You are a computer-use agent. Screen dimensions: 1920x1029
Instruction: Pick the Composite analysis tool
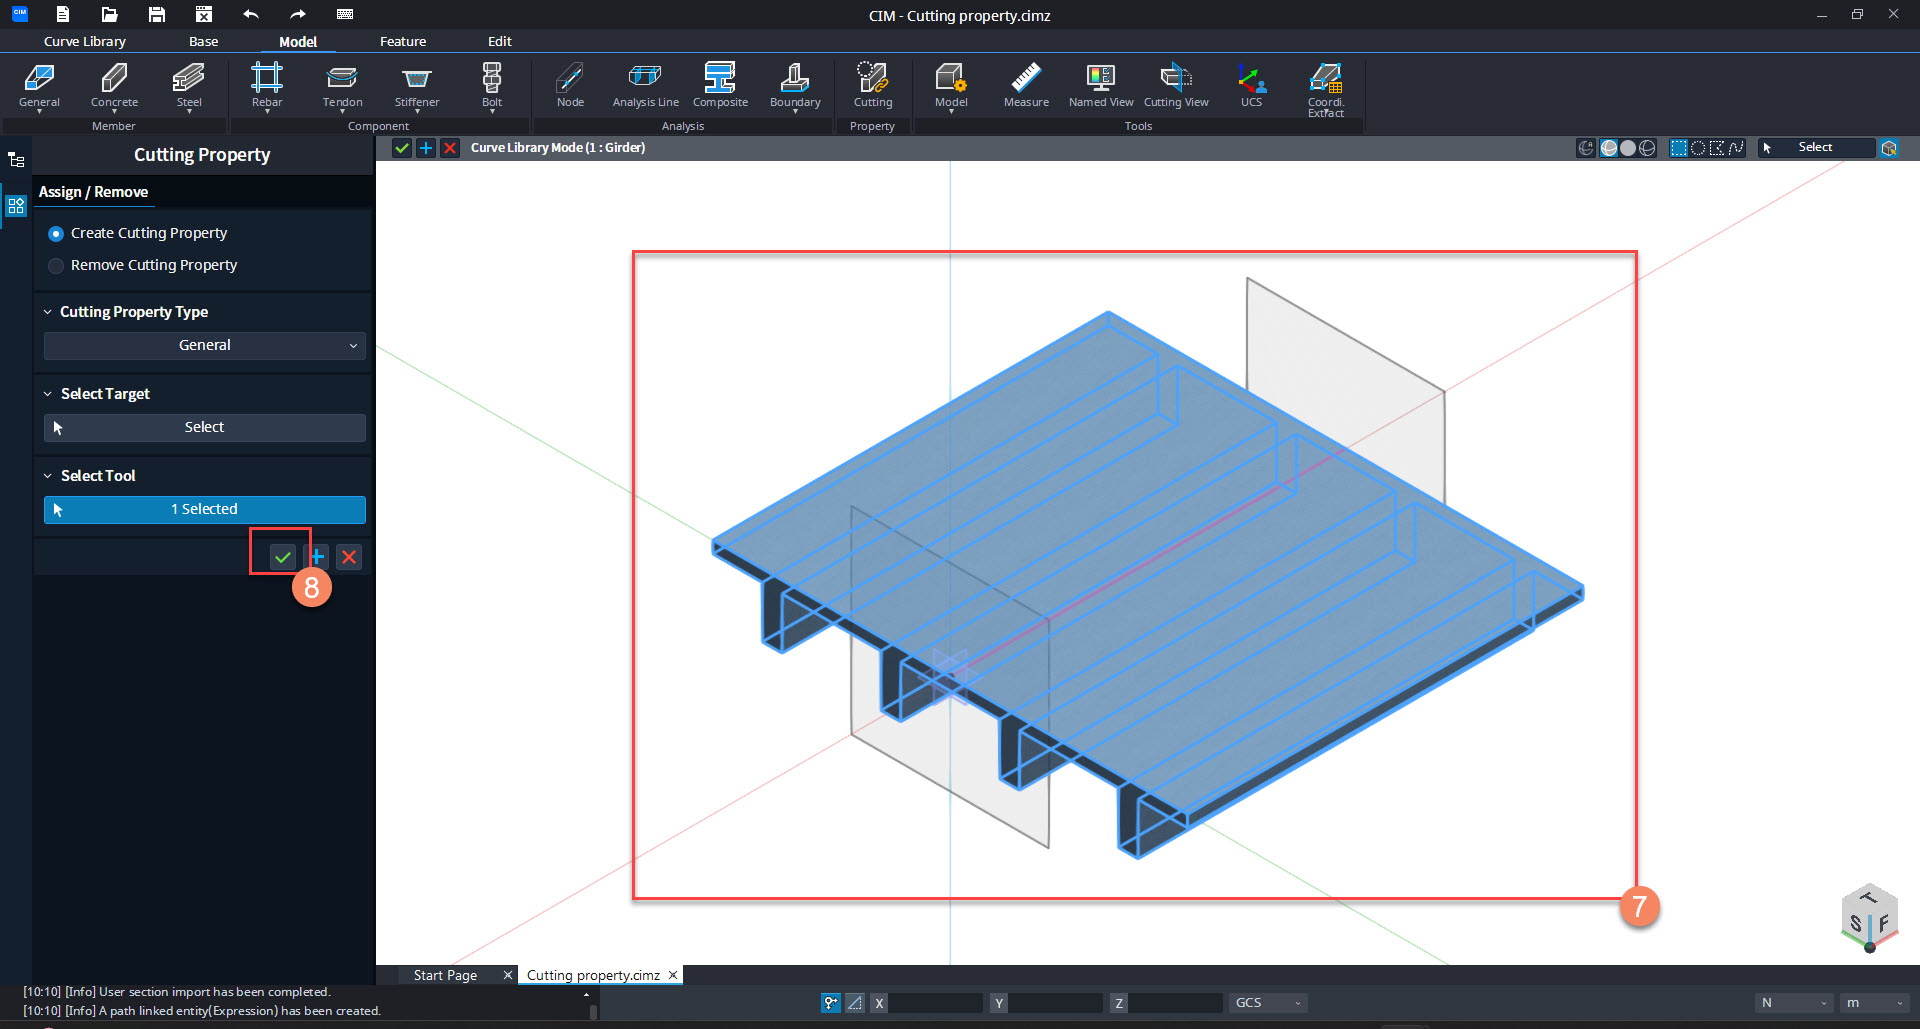(720, 85)
